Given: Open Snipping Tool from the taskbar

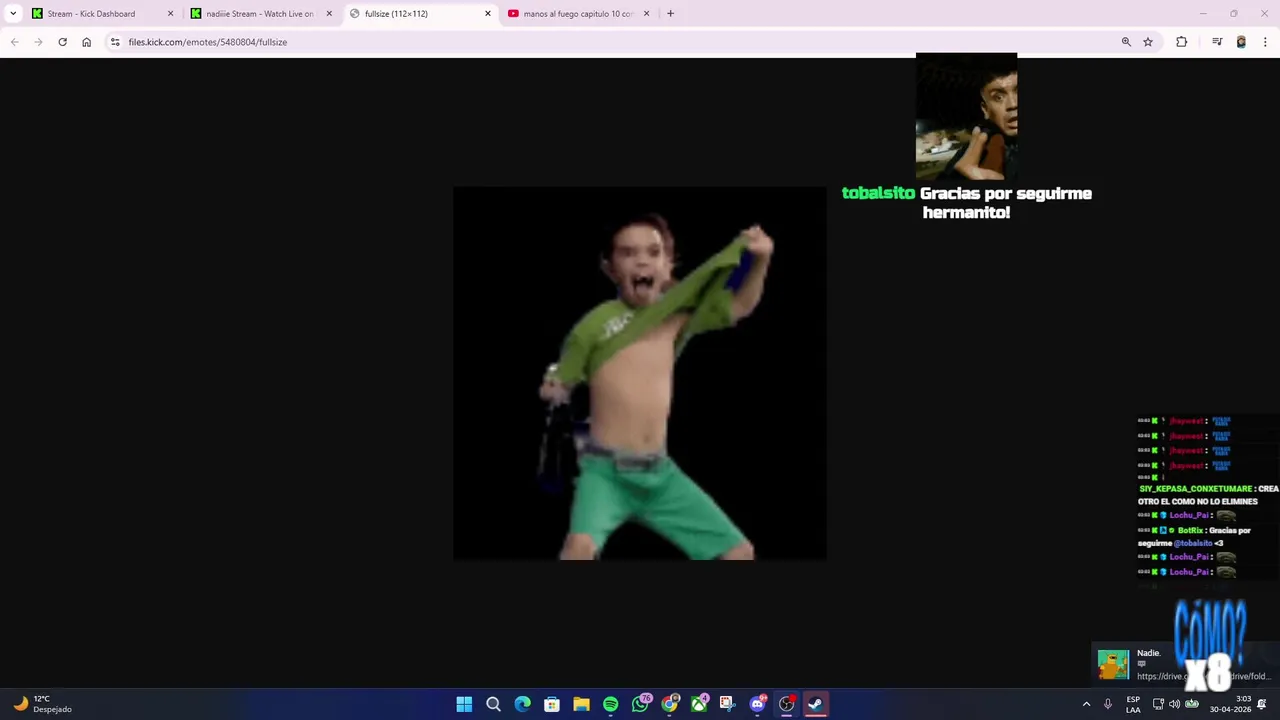Looking at the screenshot, I should pyautogui.click(x=727, y=704).
